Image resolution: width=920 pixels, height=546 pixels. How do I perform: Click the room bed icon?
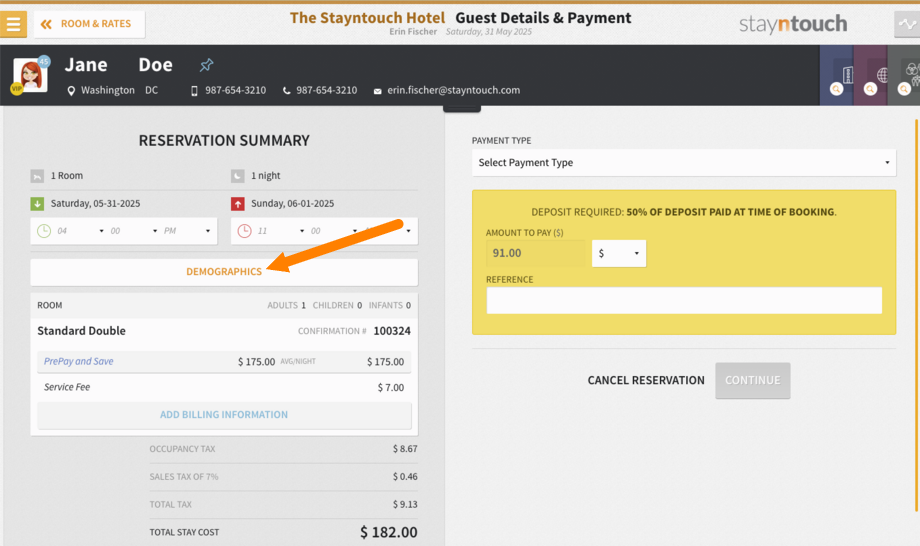[x=37, y=176]
